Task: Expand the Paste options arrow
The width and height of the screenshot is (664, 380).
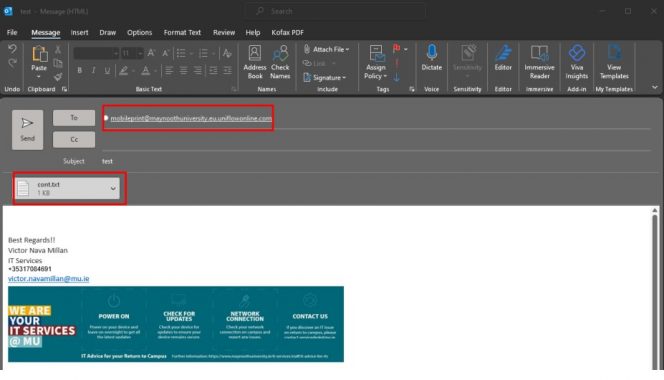Action: 39,77
